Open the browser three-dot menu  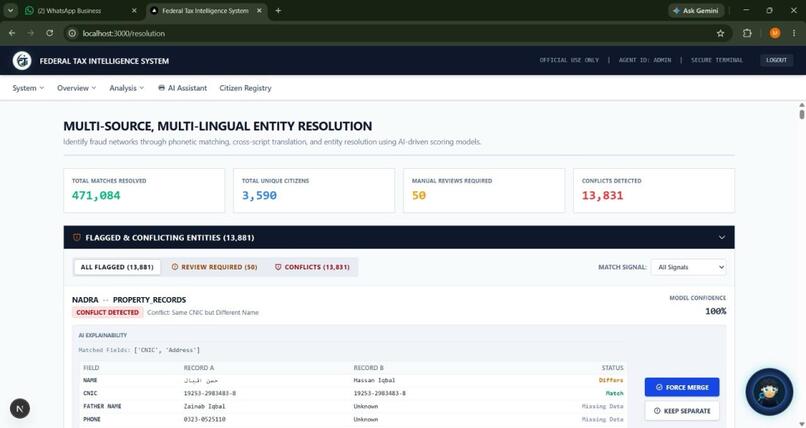(x=795, y=33)
